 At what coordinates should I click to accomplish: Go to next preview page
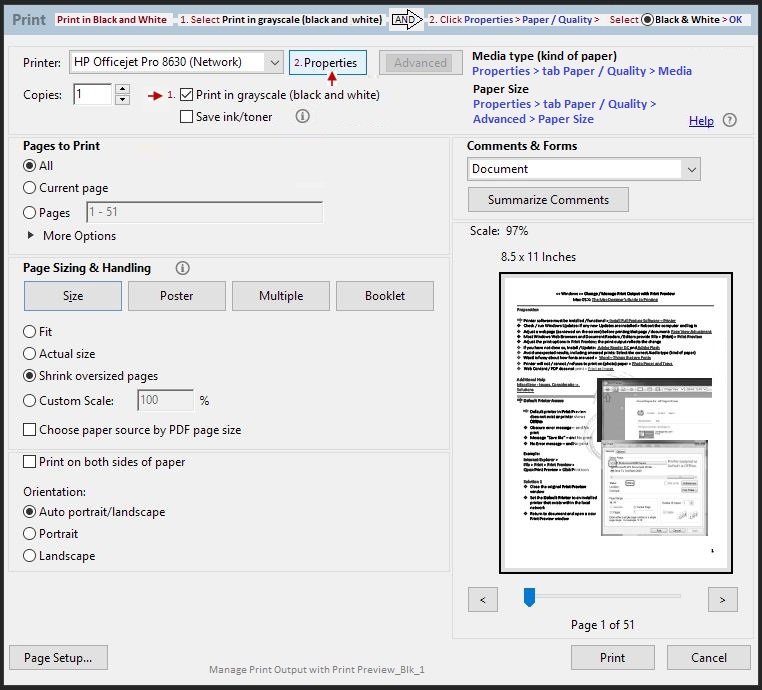tap(722, 600)
